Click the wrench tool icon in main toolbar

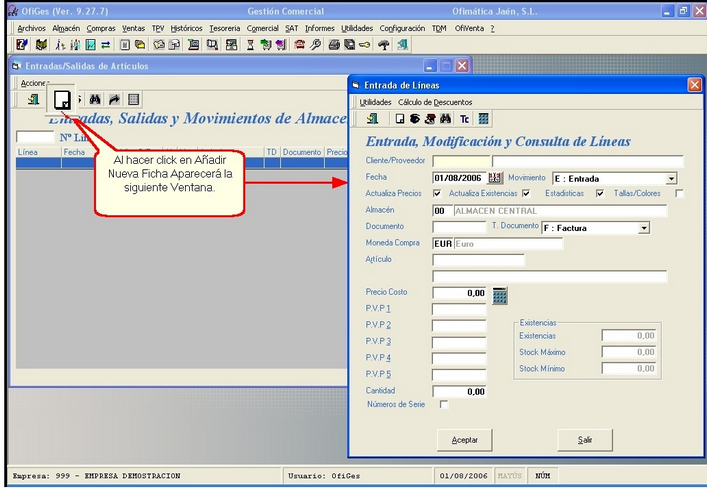(315, 45)
